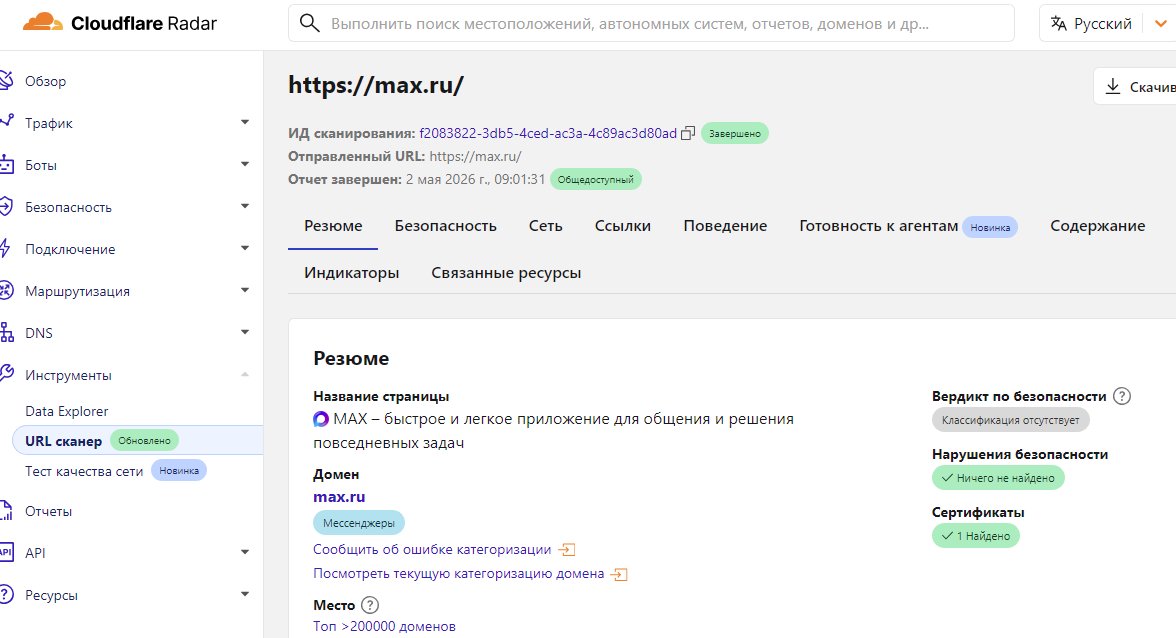Open the Содержание tab

coord(1097,226)
